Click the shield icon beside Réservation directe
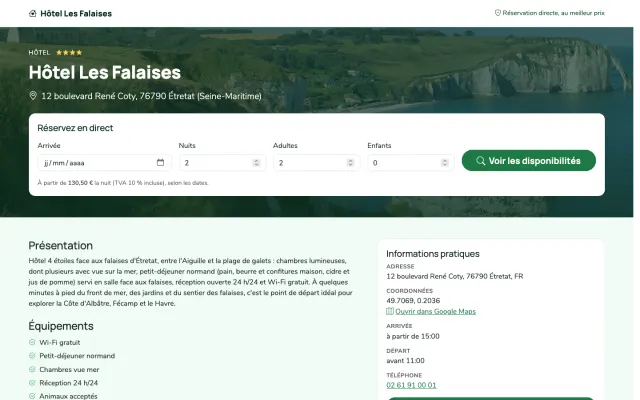The height and width of the screenshot is (400, 640). click(498, 13)
